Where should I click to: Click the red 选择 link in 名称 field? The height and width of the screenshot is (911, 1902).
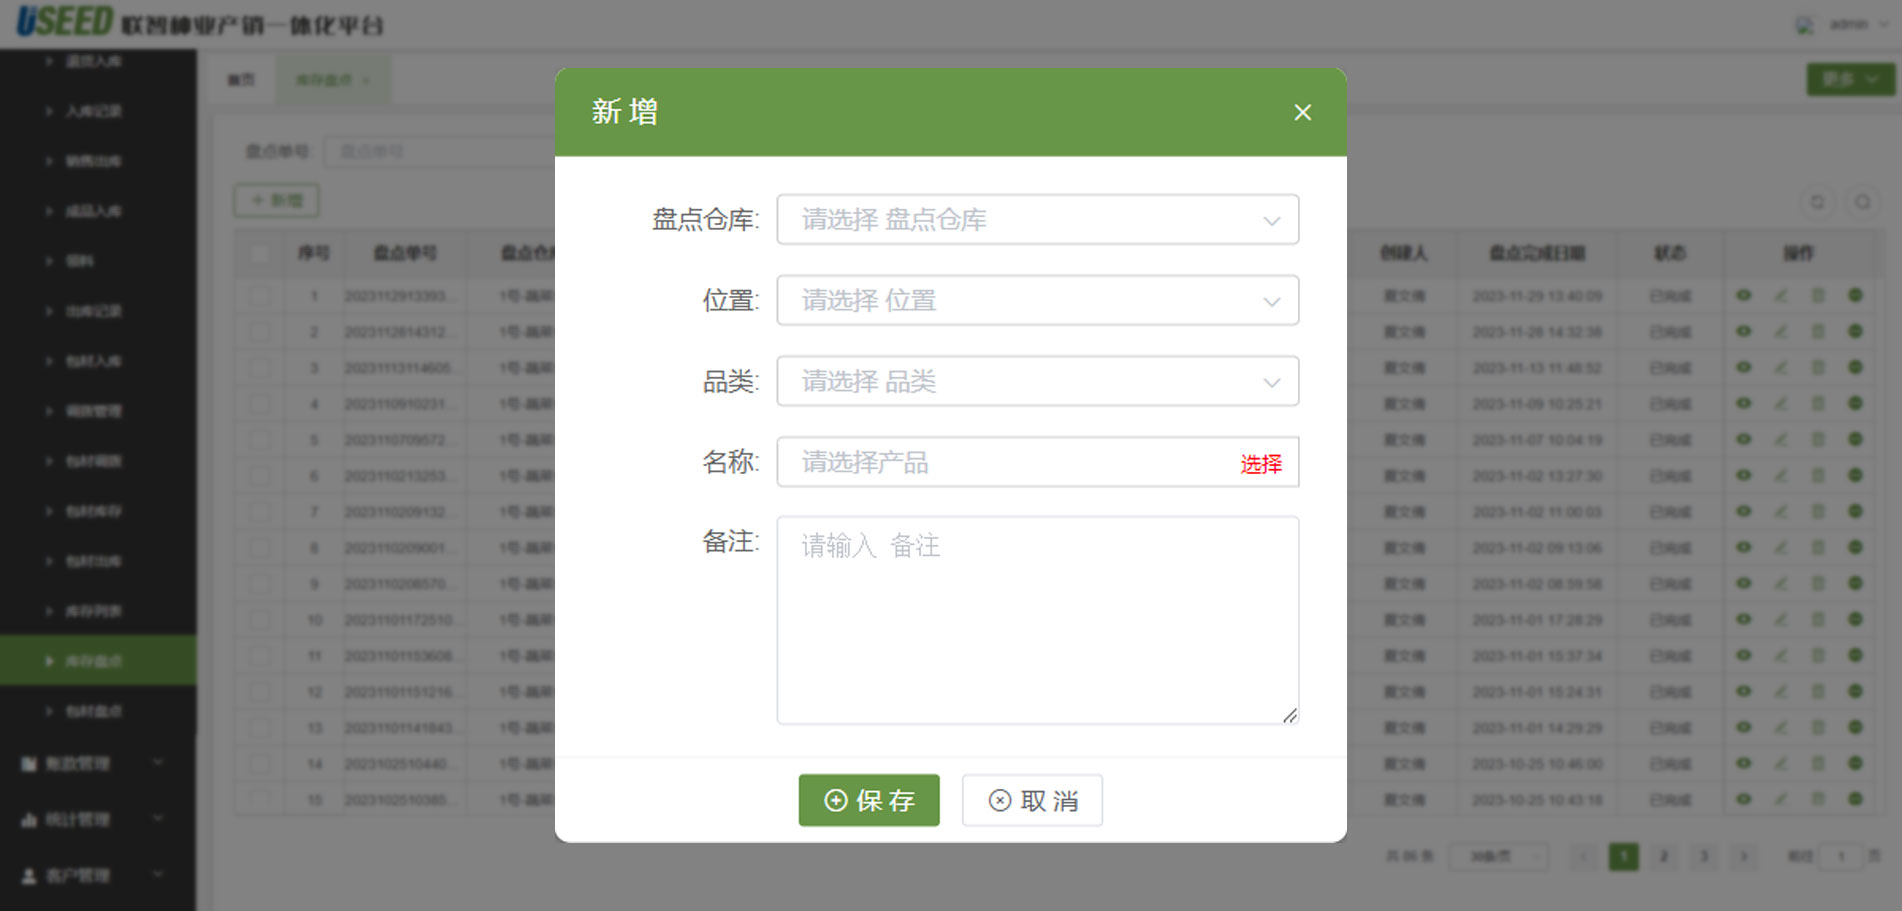[1260, 464]
